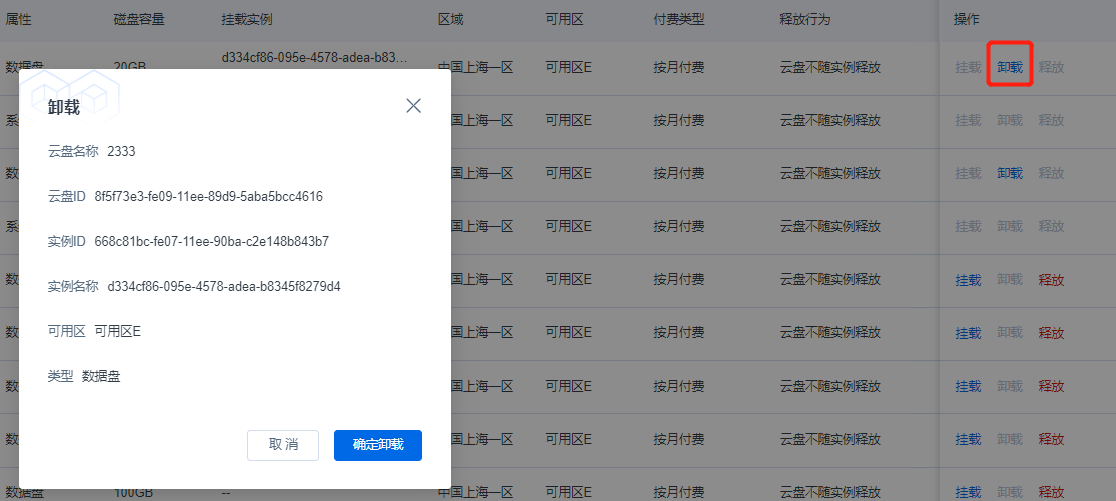The height and width of the screenshot is (501, 1116).
Task: Click the red 释放 link in the fifth row
Action: [1051, 280]
